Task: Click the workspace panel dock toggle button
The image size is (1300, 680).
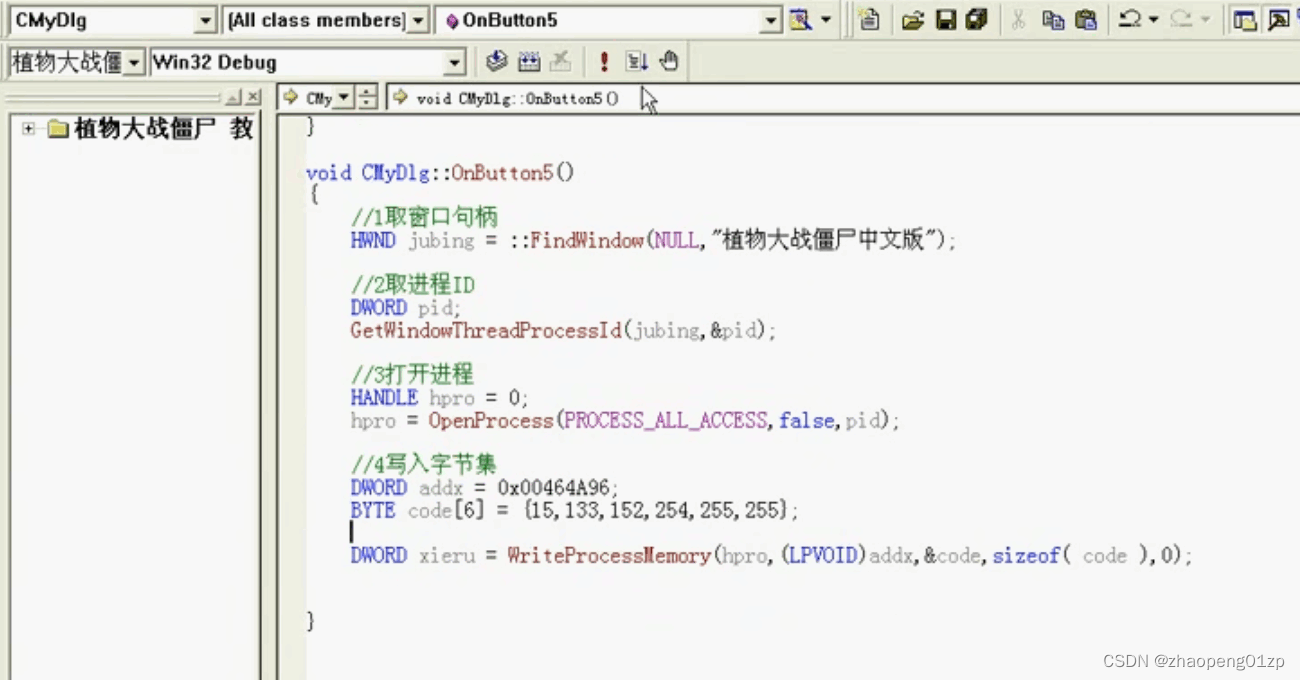Action: pyautogui.click(x=233, y=97)
